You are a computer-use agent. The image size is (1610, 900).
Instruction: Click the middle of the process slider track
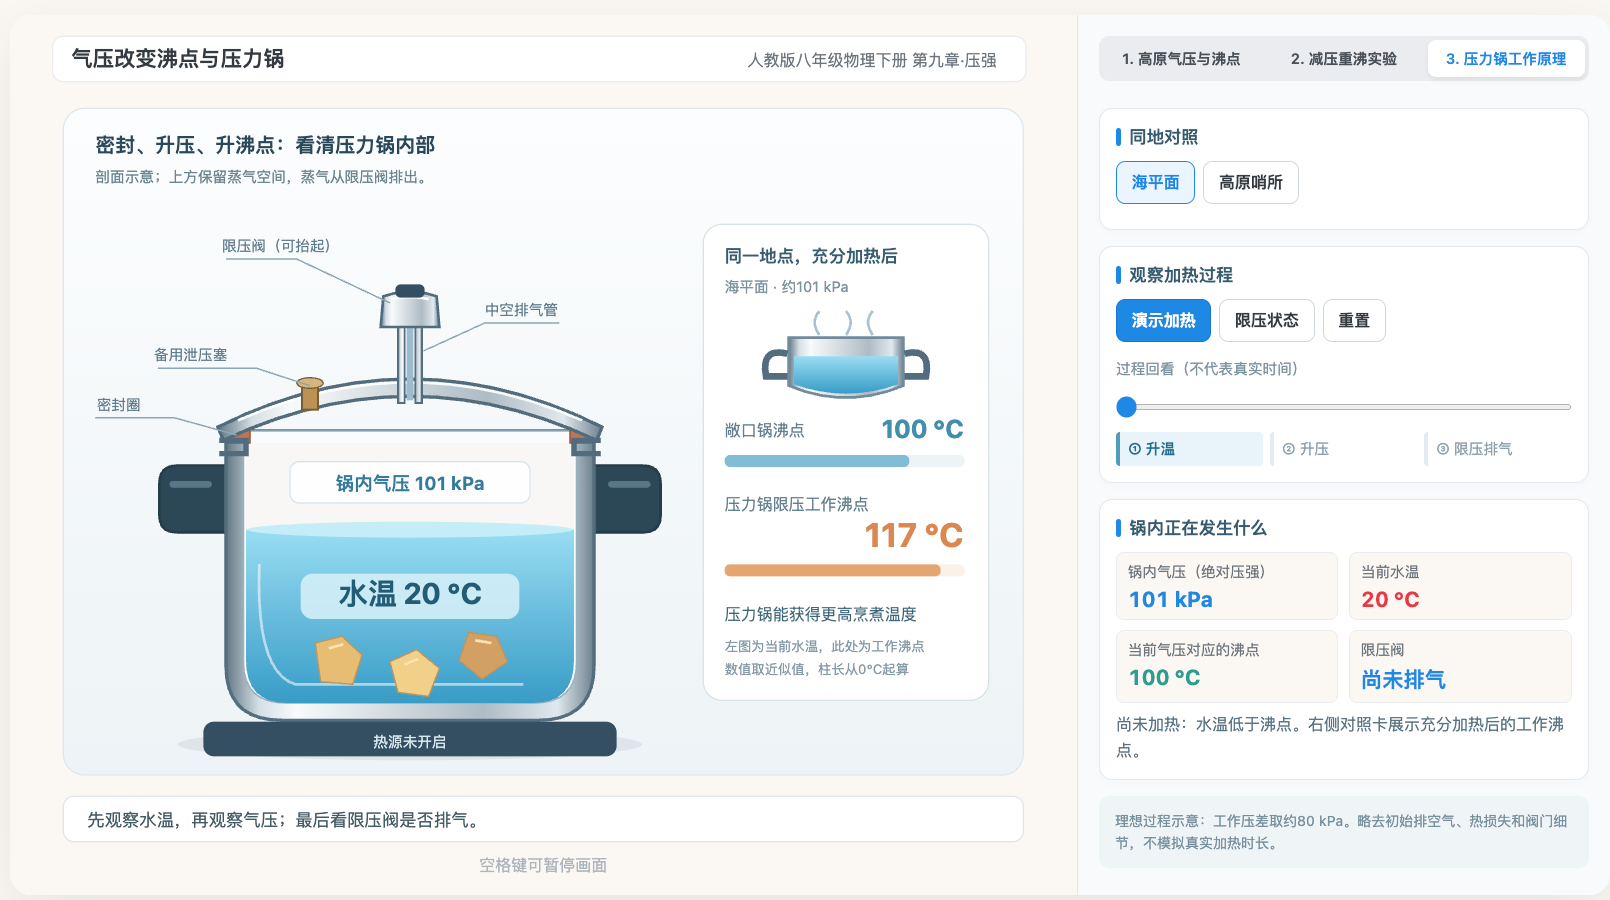(x=1344, y=407)
